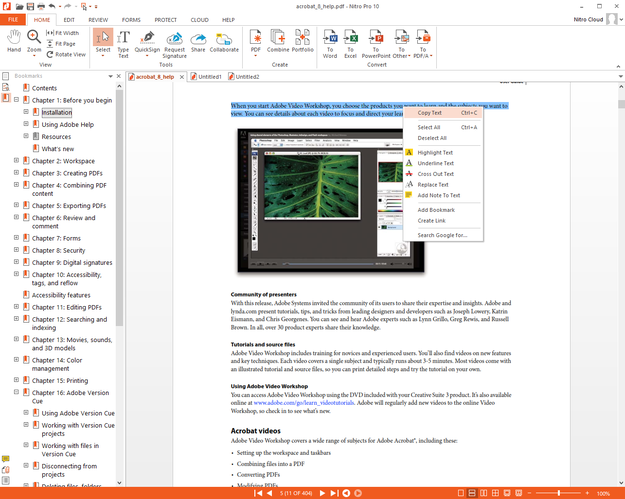Viewport: 625px width, 499px height.
Task: Click the Open folder icon in quick access toolbar
Action: [20, 6]
